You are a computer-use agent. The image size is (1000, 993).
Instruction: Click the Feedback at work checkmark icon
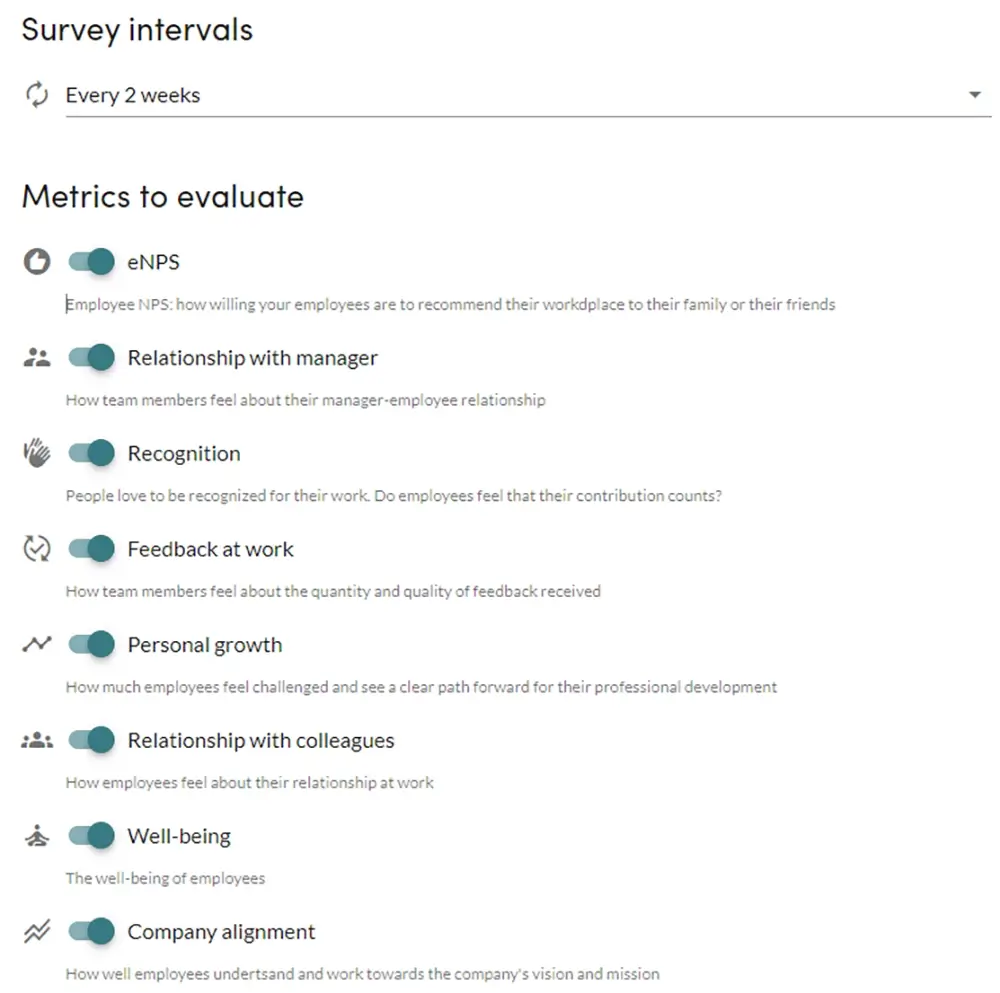coord(37,548)
